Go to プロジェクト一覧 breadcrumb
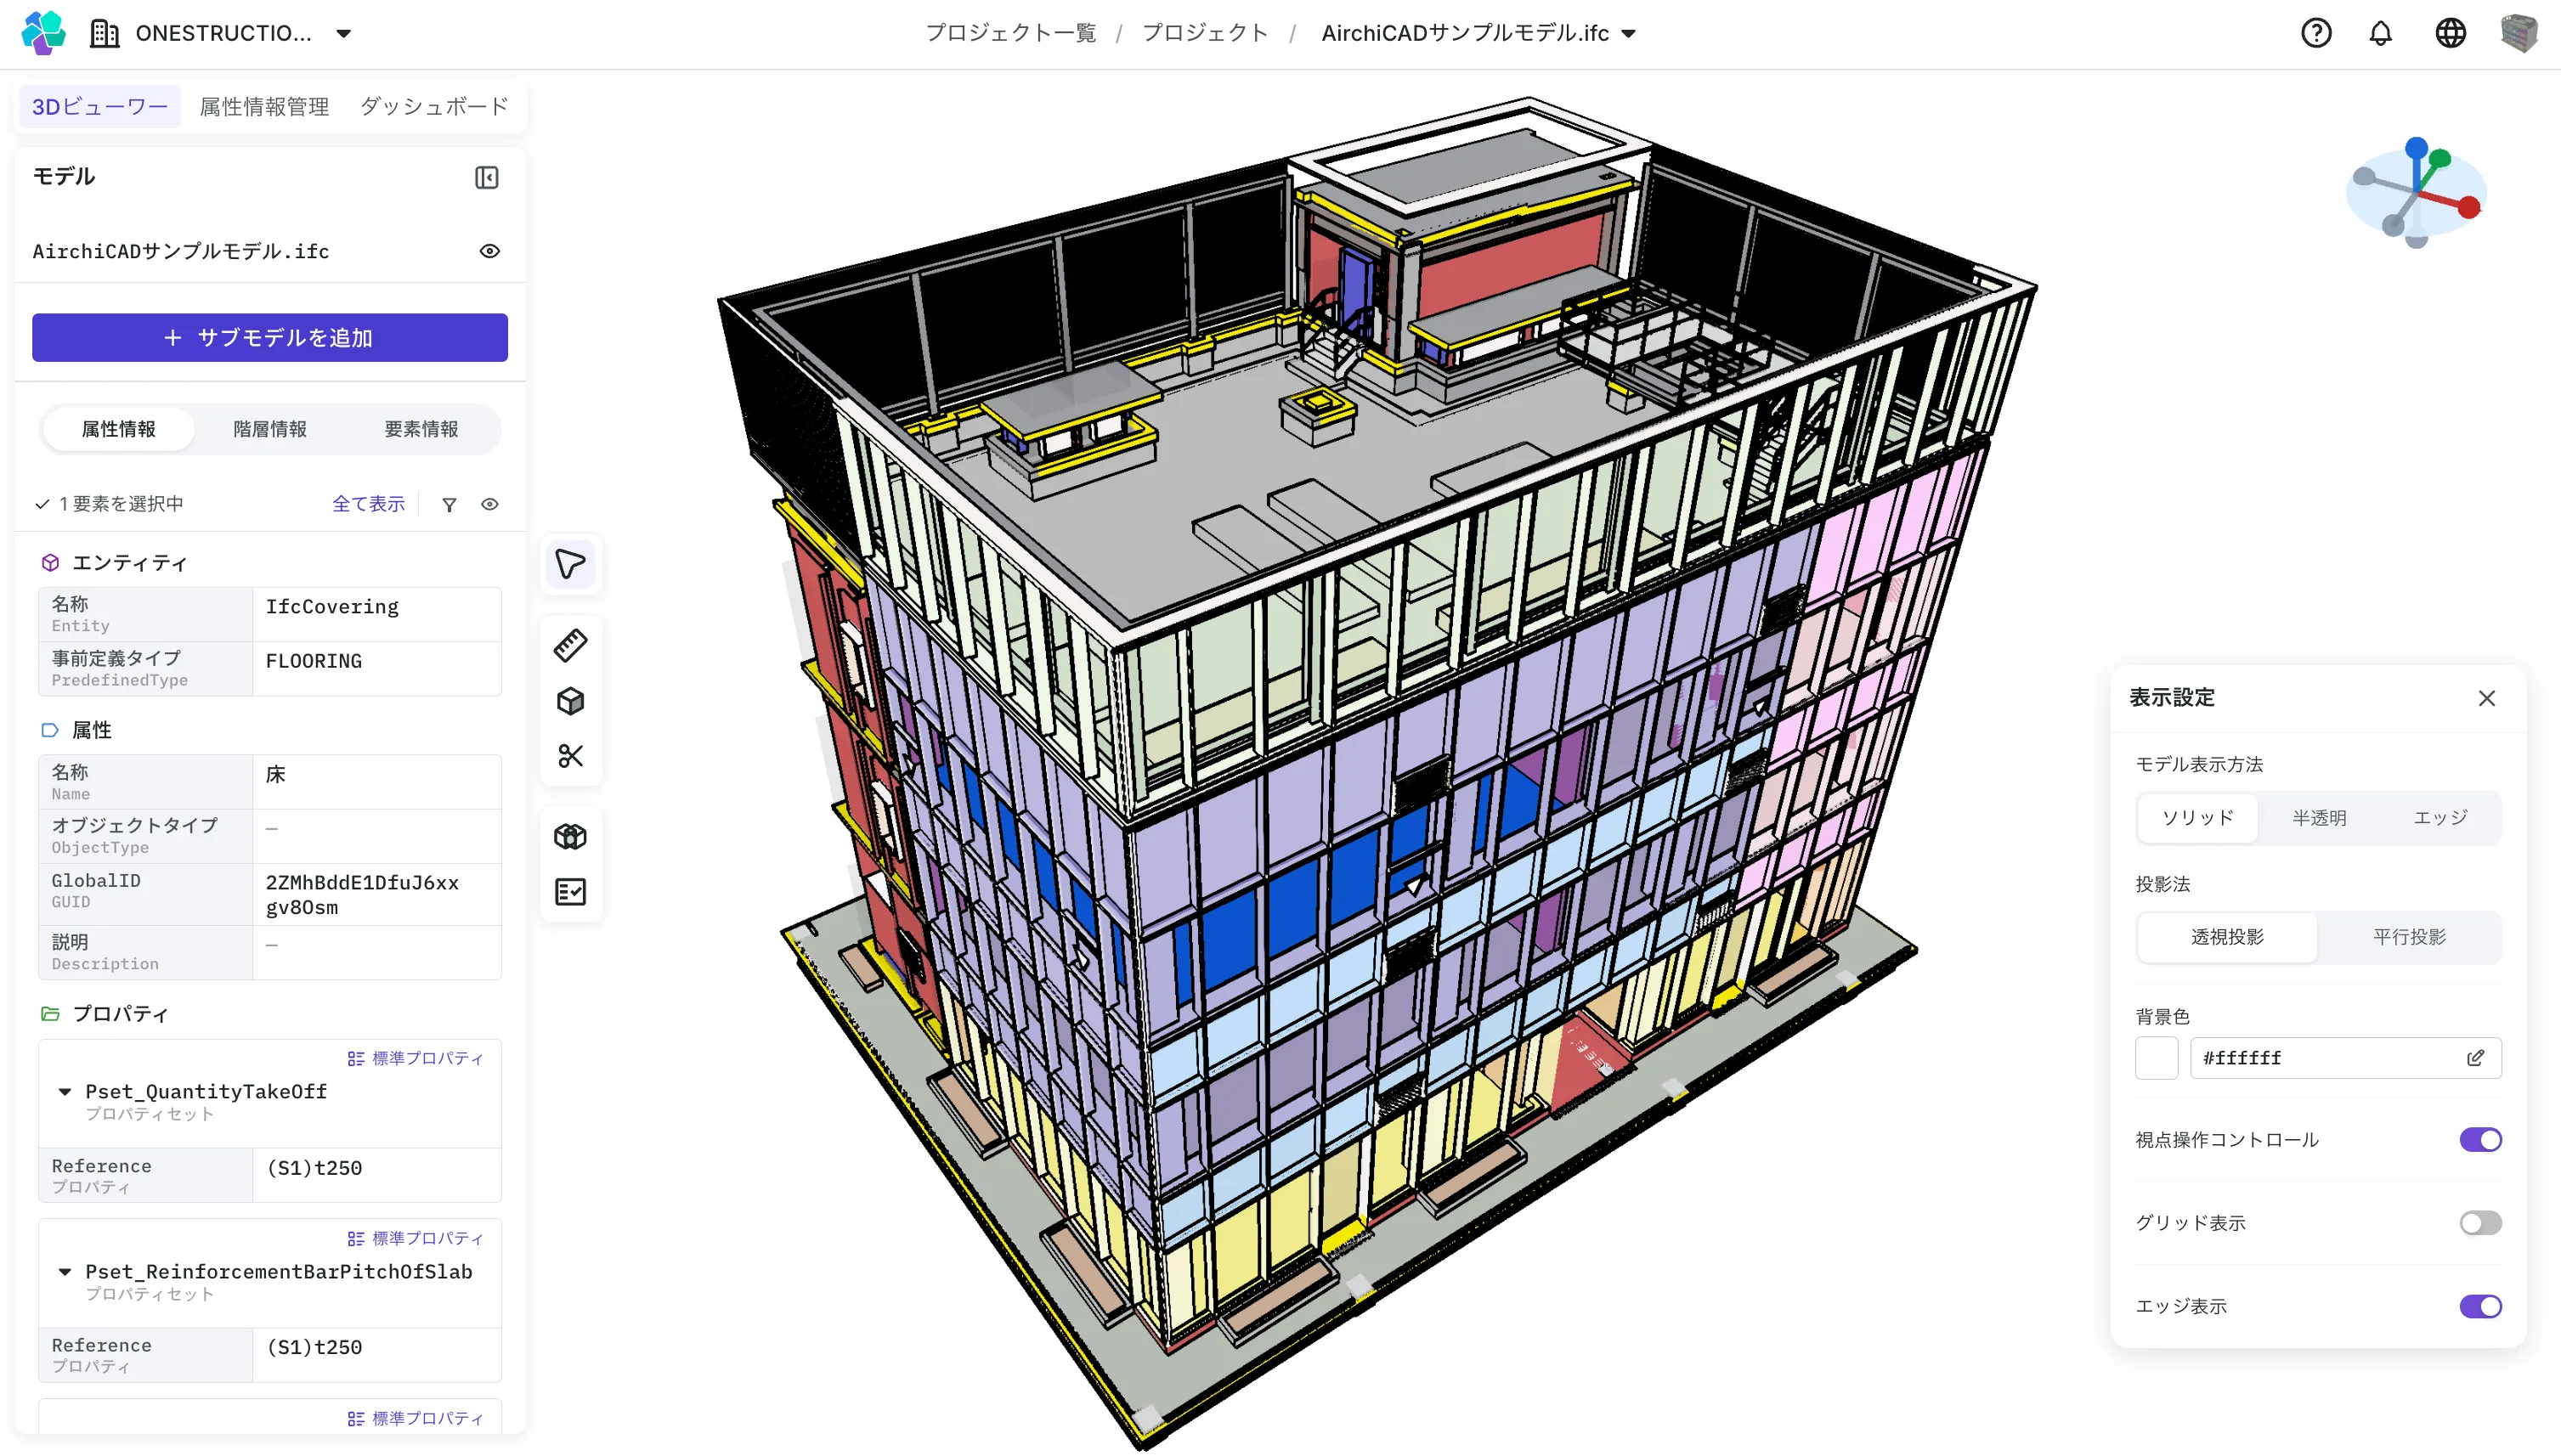 (x=1010, y=33)
